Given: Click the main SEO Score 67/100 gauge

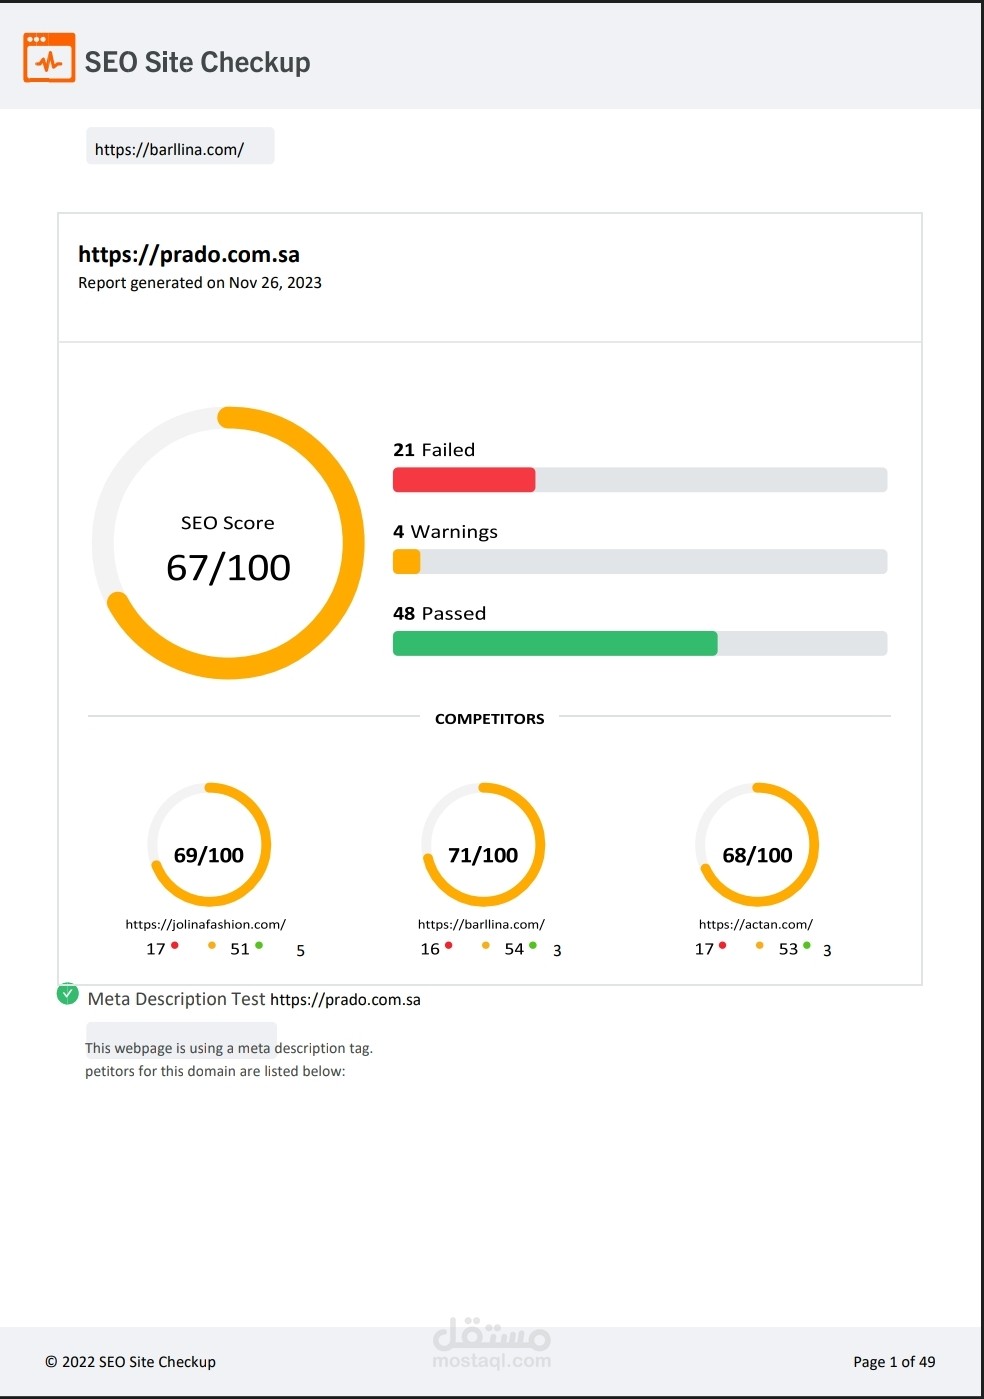Looking at the screenshot, I should point(228,543).
